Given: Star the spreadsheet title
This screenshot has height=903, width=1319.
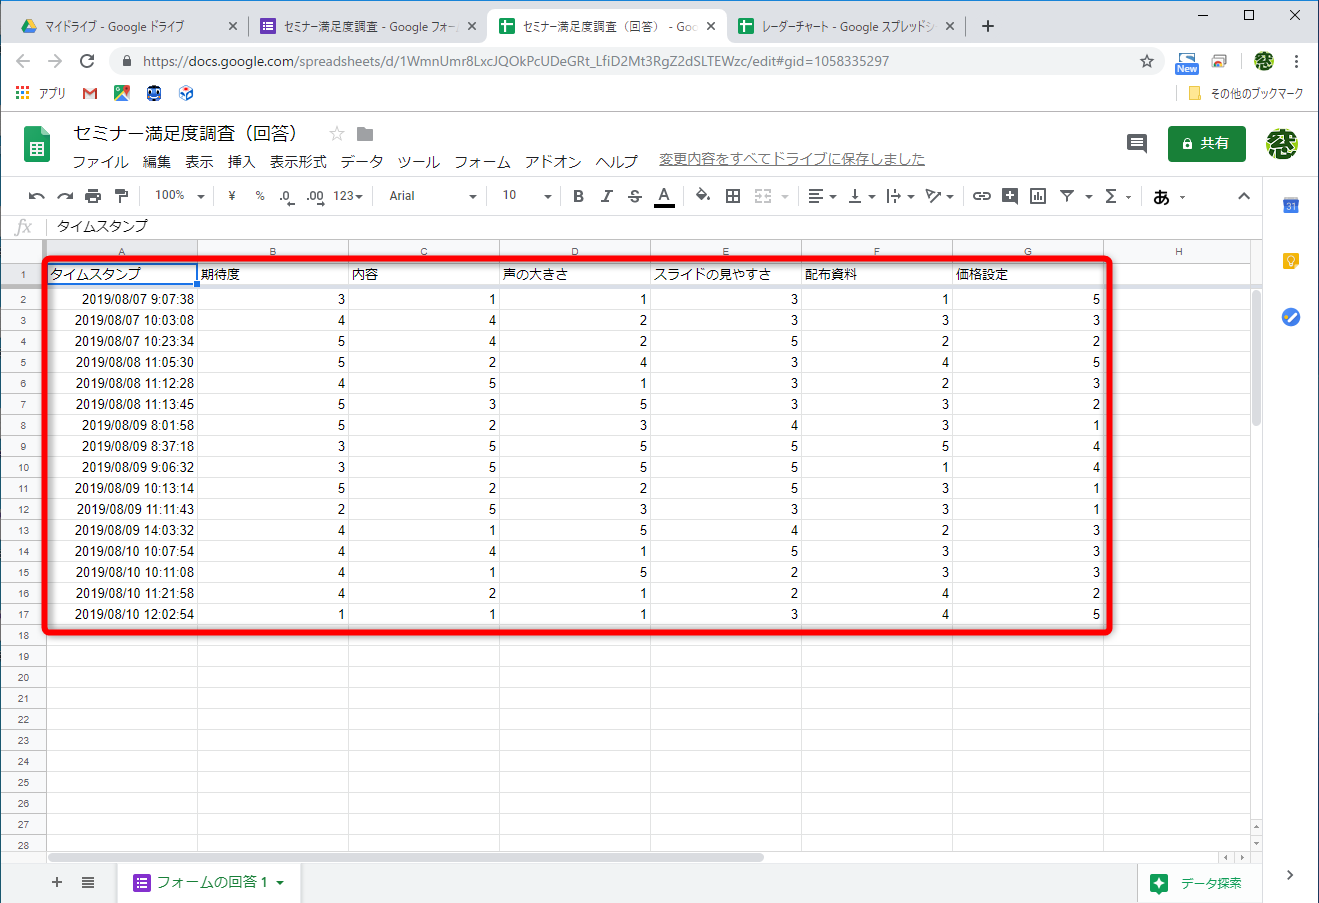Looking at the screenshot, I should [x=337, y=134].
